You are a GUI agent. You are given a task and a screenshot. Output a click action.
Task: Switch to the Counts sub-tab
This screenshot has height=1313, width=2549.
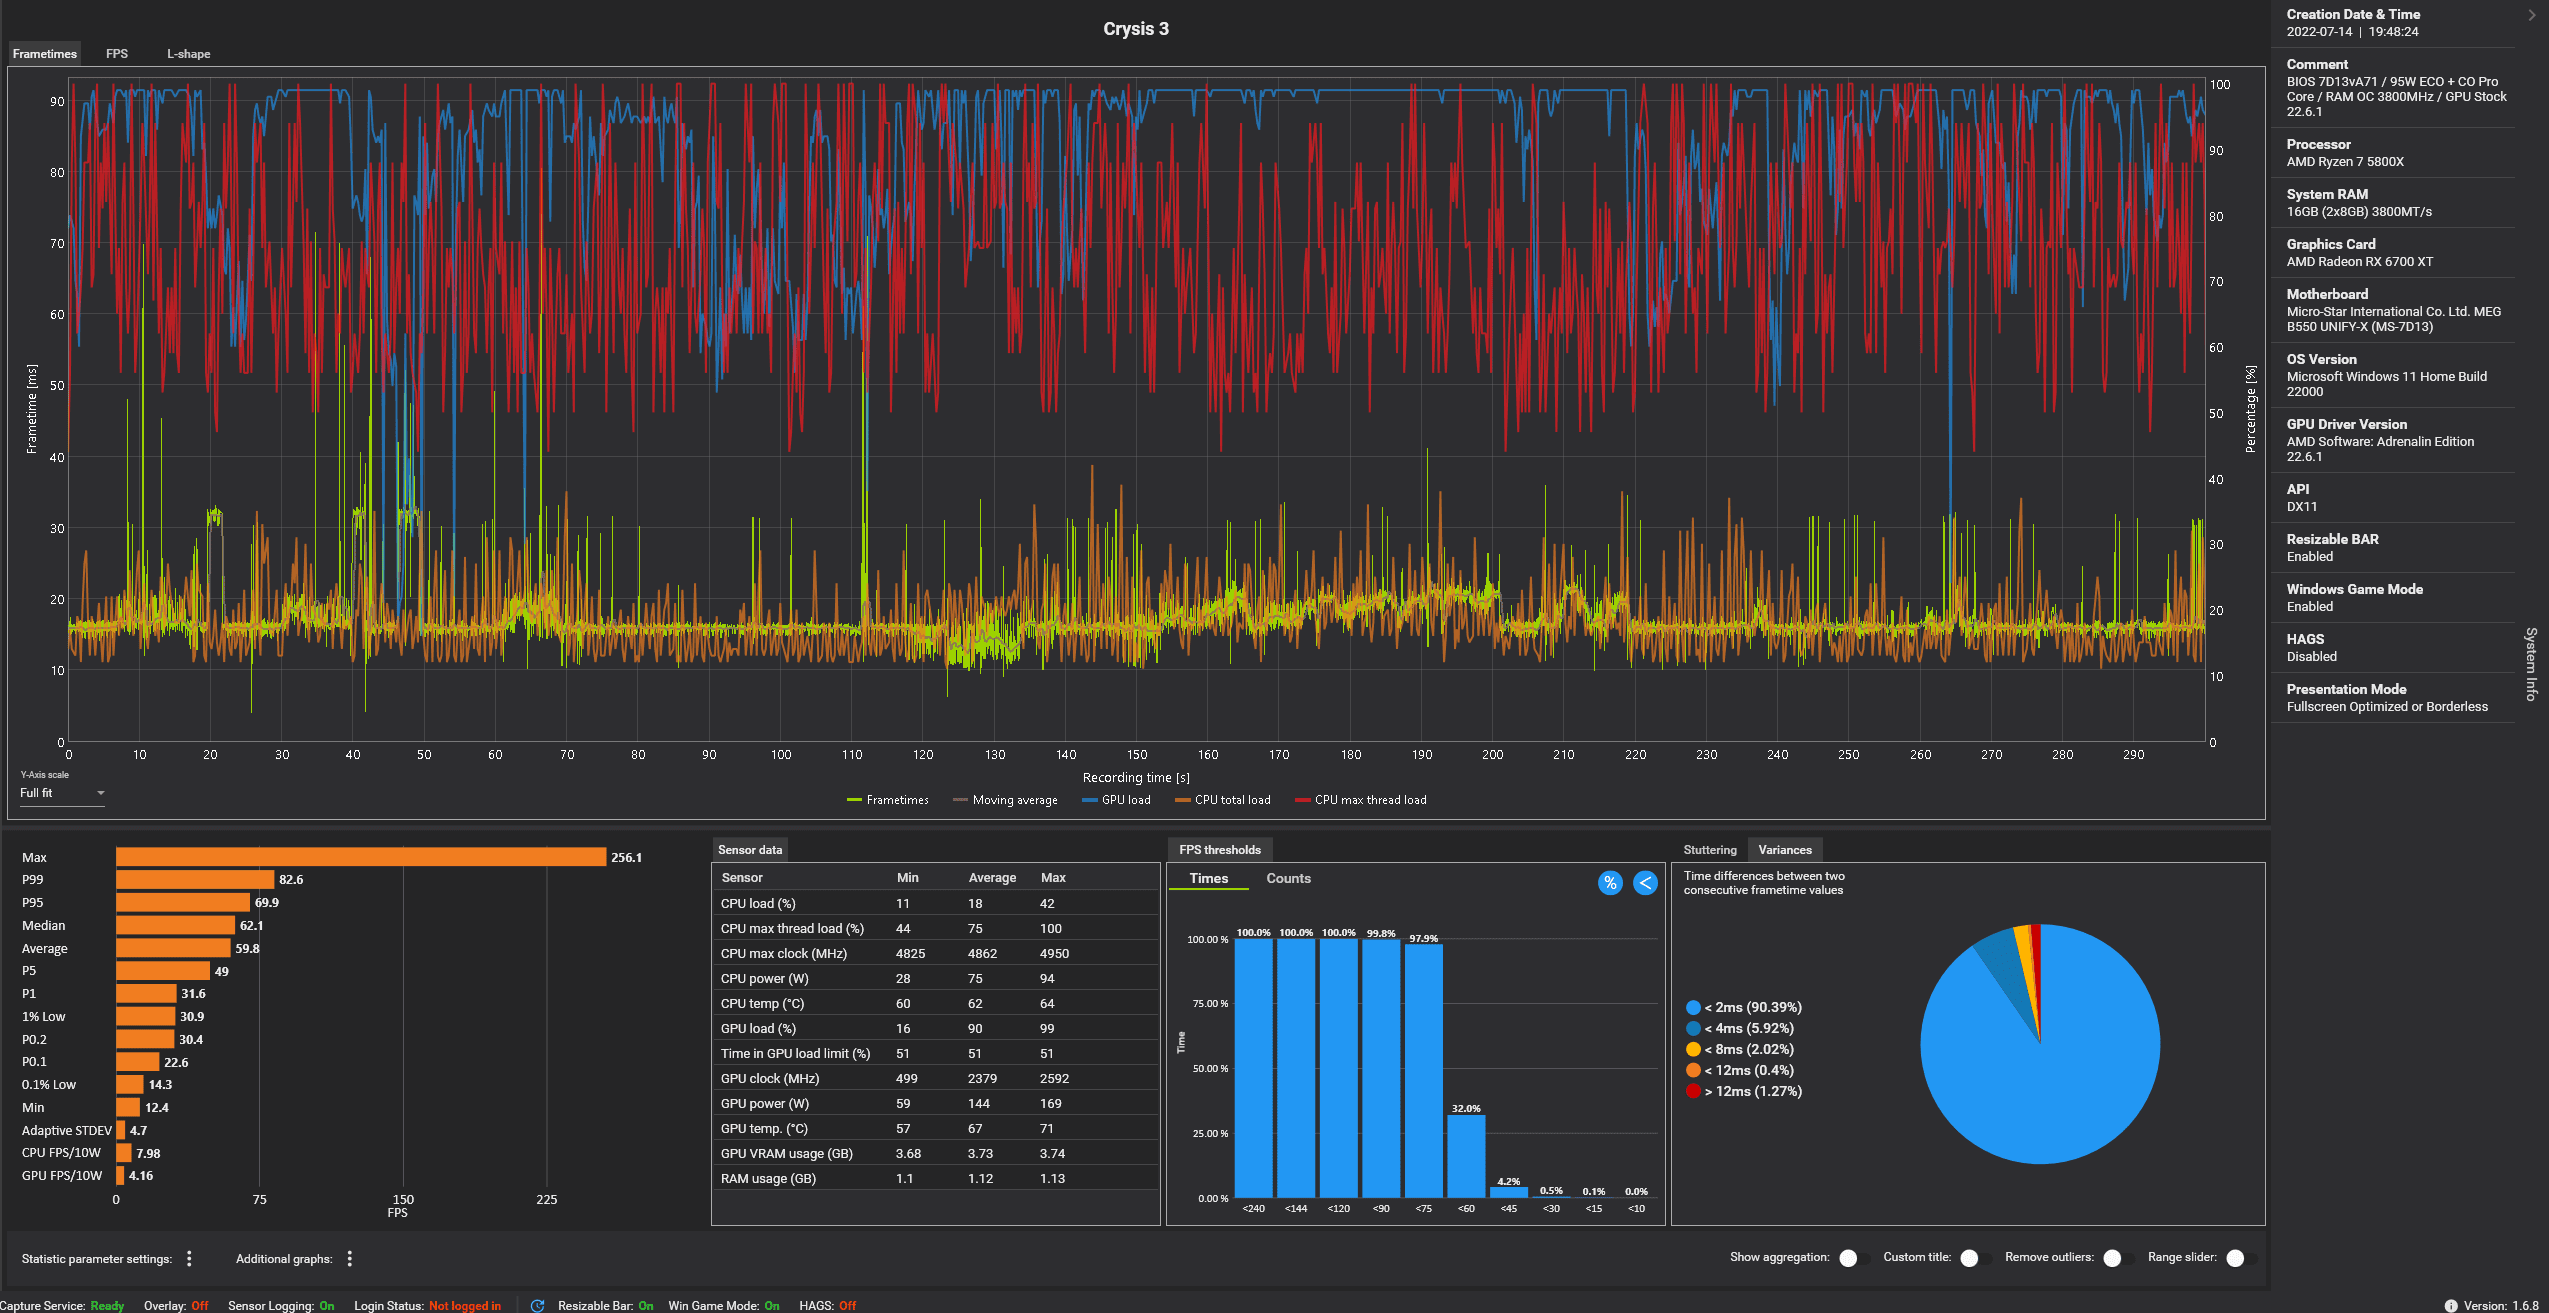(x=1288, y=878)
